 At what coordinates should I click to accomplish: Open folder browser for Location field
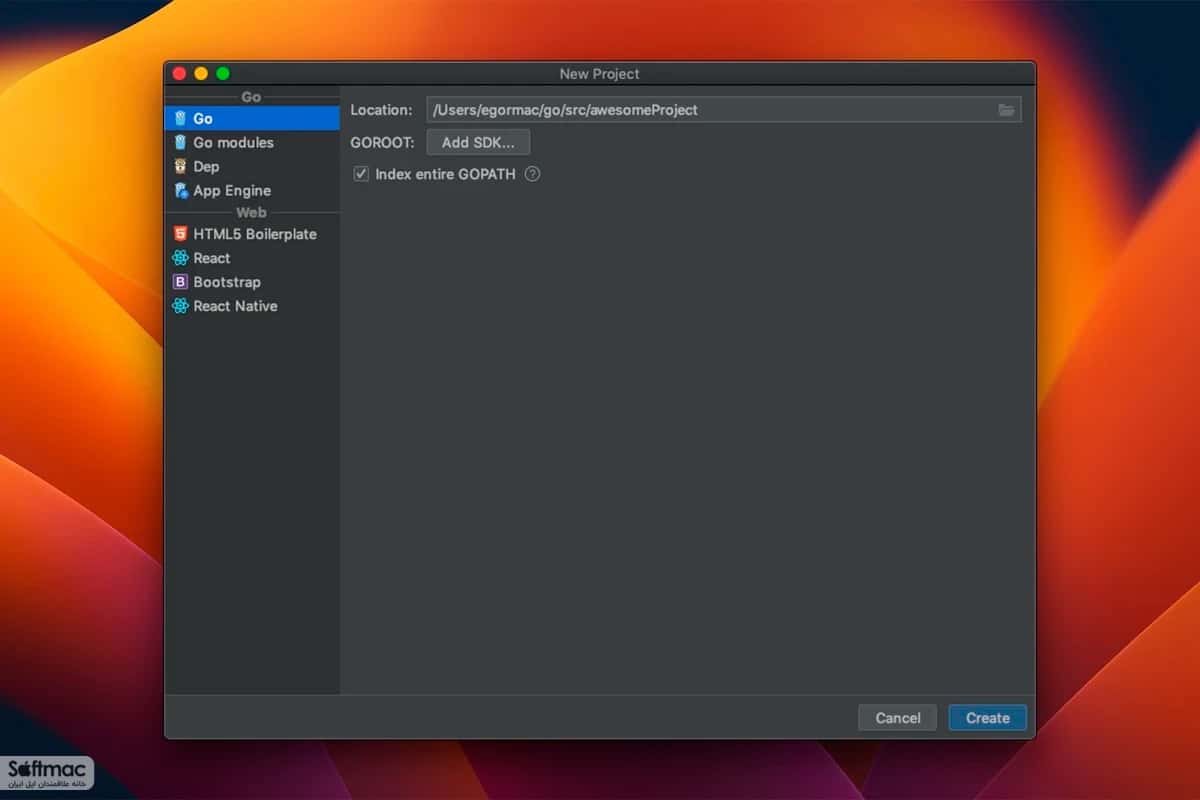[x=1006, y=110]
